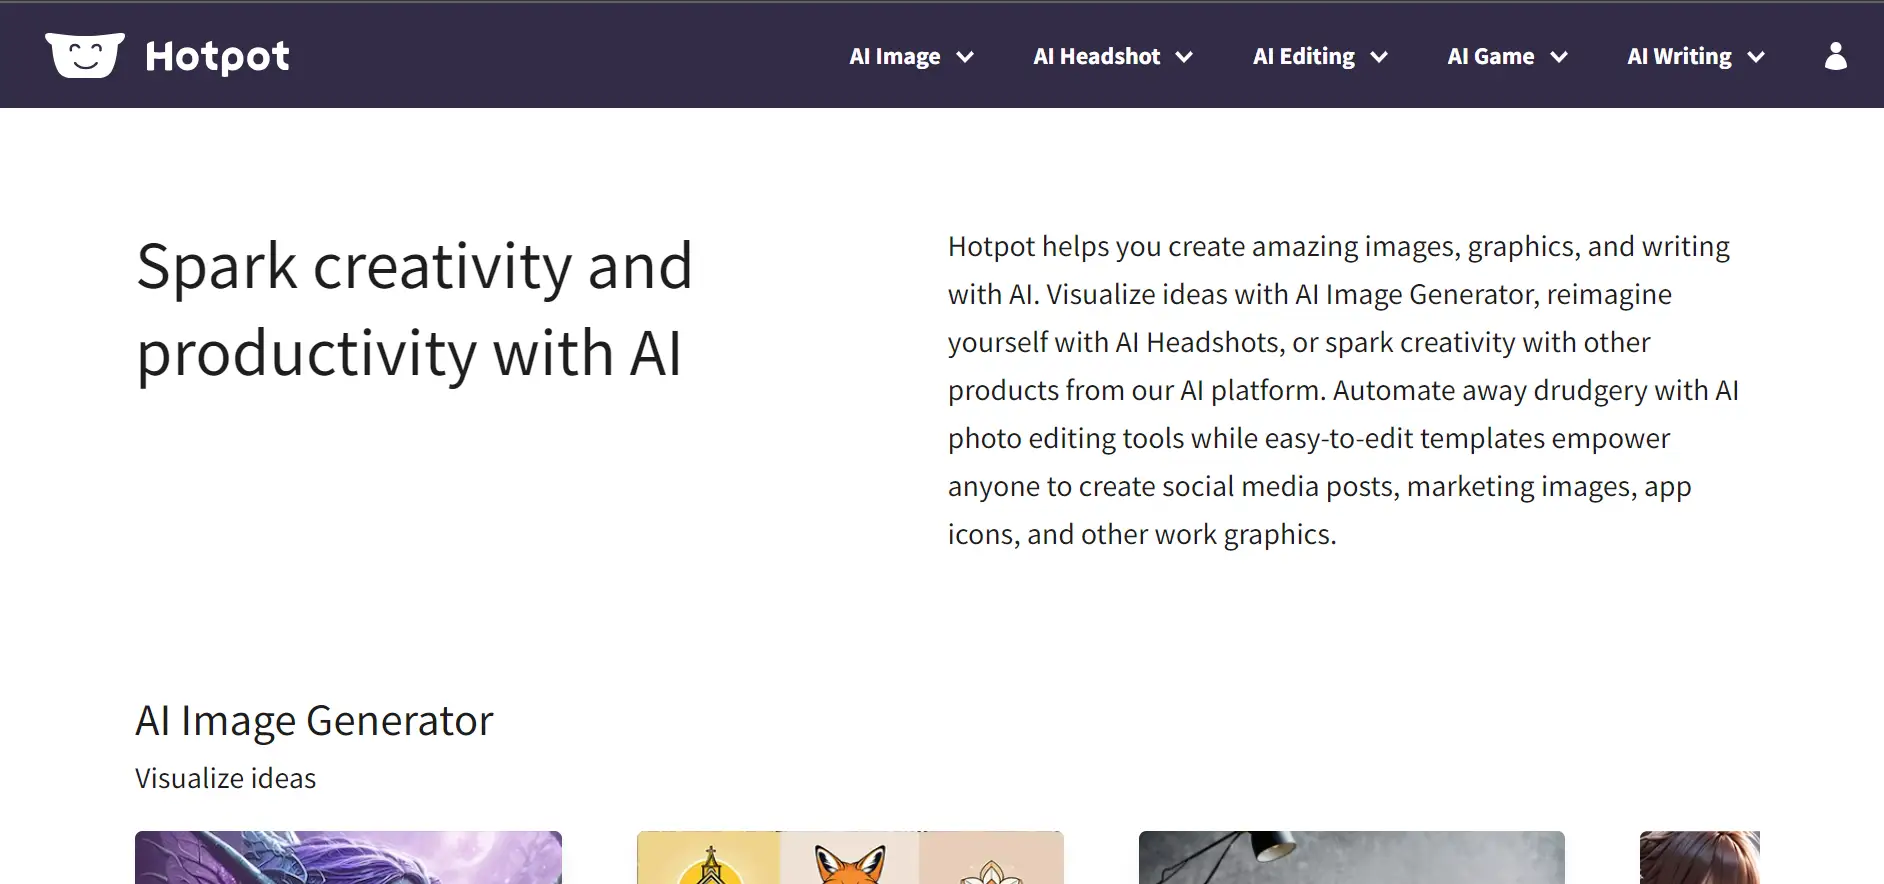Expand the chevron beside AI Image

coord(965,57)
